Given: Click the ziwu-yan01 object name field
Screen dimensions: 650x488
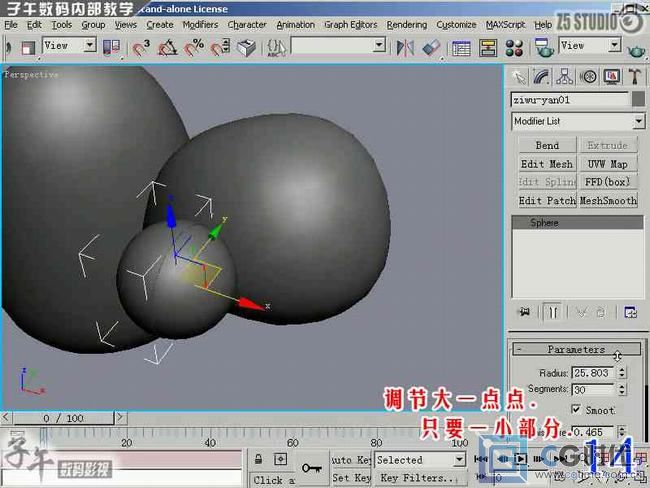Looking at the screenshot, I should click(x=570, y=100).
